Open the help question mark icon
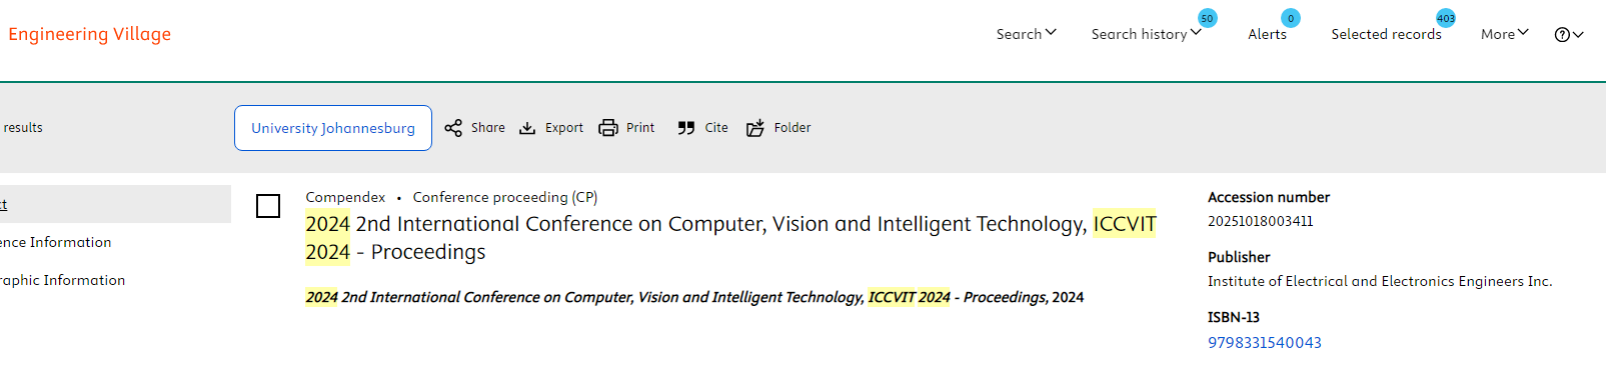 [x=1562, y=35]
